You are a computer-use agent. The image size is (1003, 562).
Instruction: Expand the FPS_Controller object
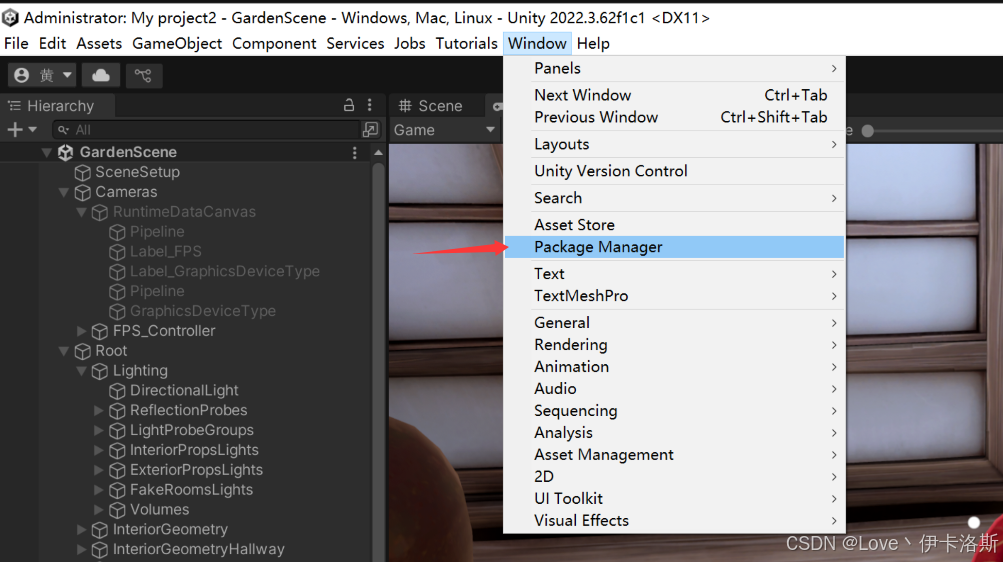[81, 331]
